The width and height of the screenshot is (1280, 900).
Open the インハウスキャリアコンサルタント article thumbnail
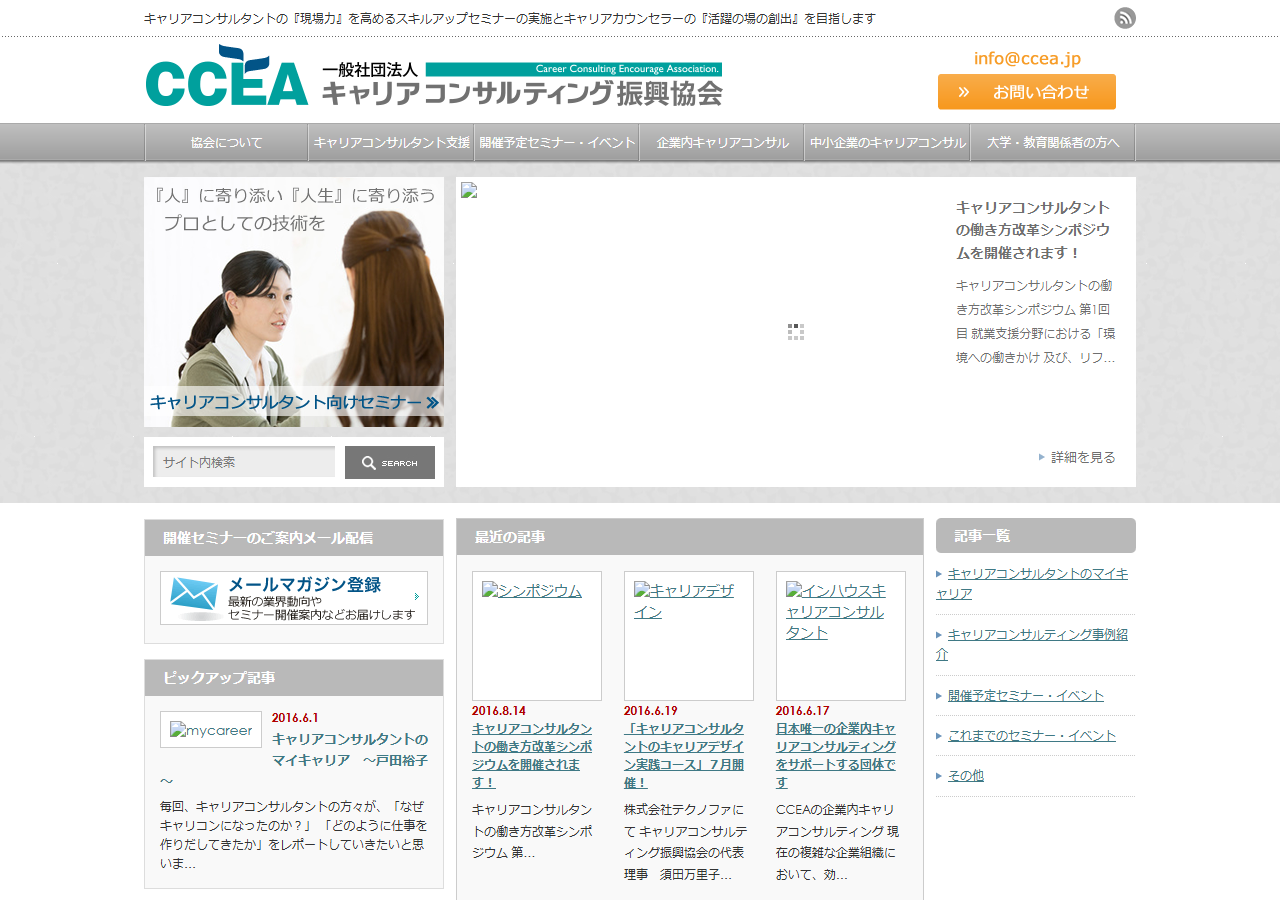point(841,636)
